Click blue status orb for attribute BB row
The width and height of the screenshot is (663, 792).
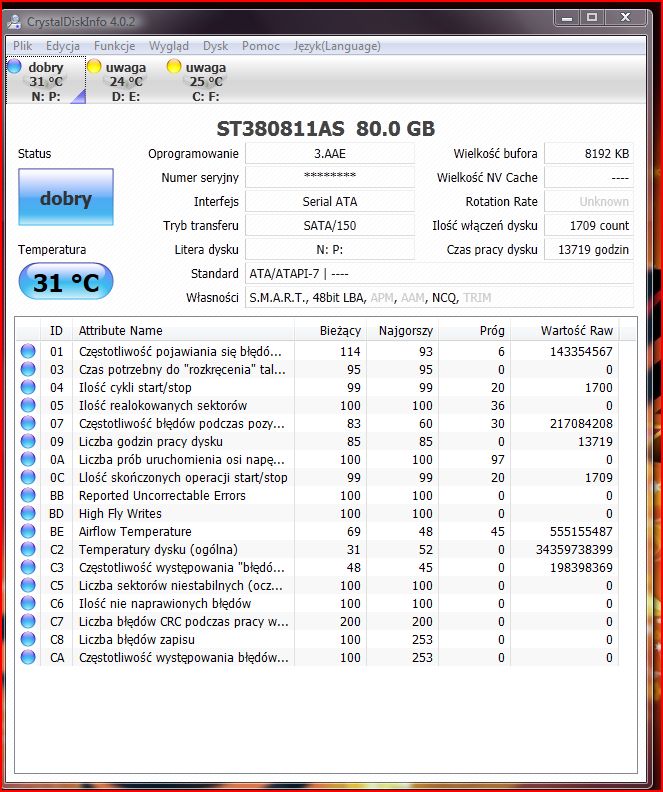pyautogui.click(x=28, y=495)
